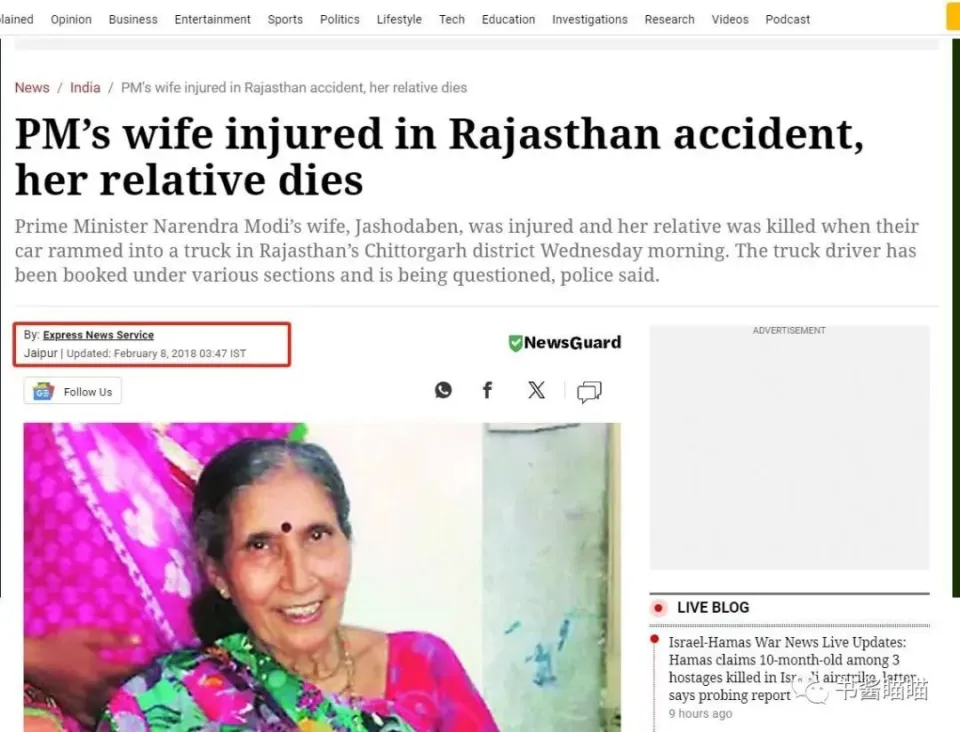The width and height of the screenshot is (960, 732).
Task: Click the Follow Us button
Action: 72,391
